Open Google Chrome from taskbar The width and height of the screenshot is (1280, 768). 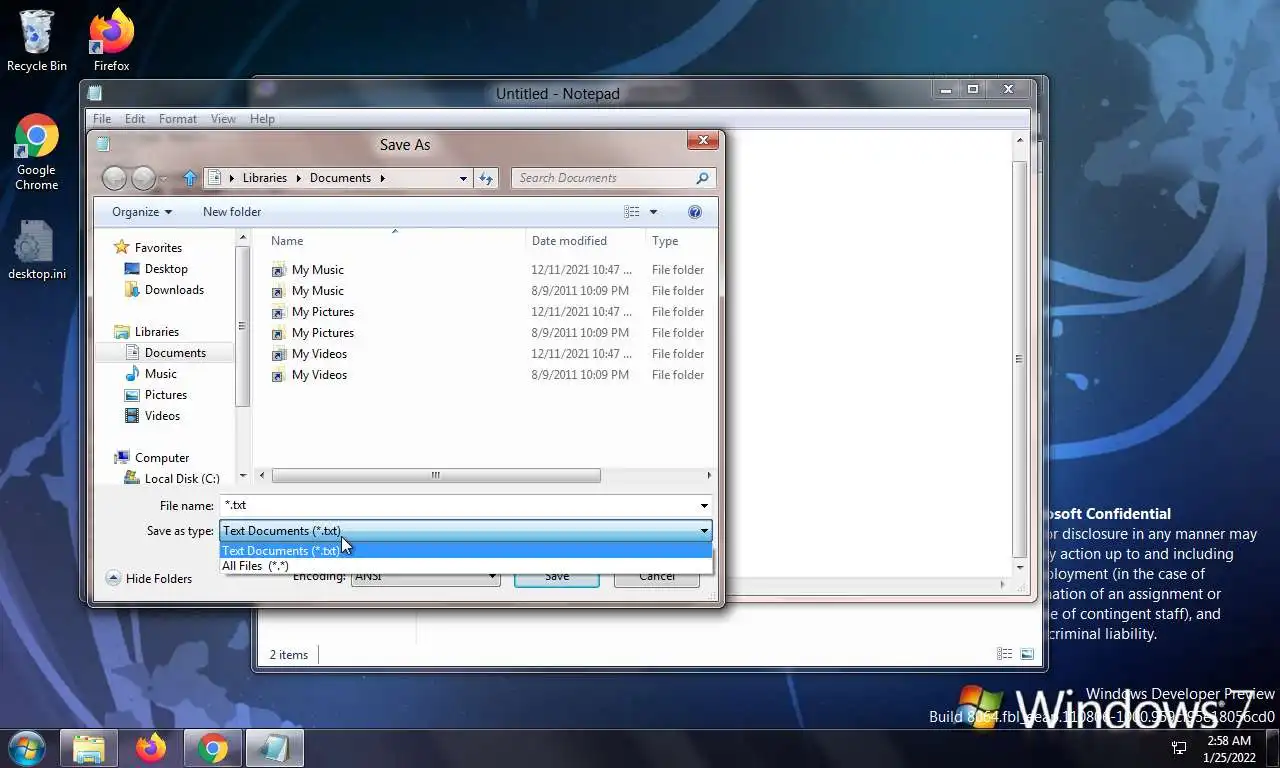[x=212, y=748]
